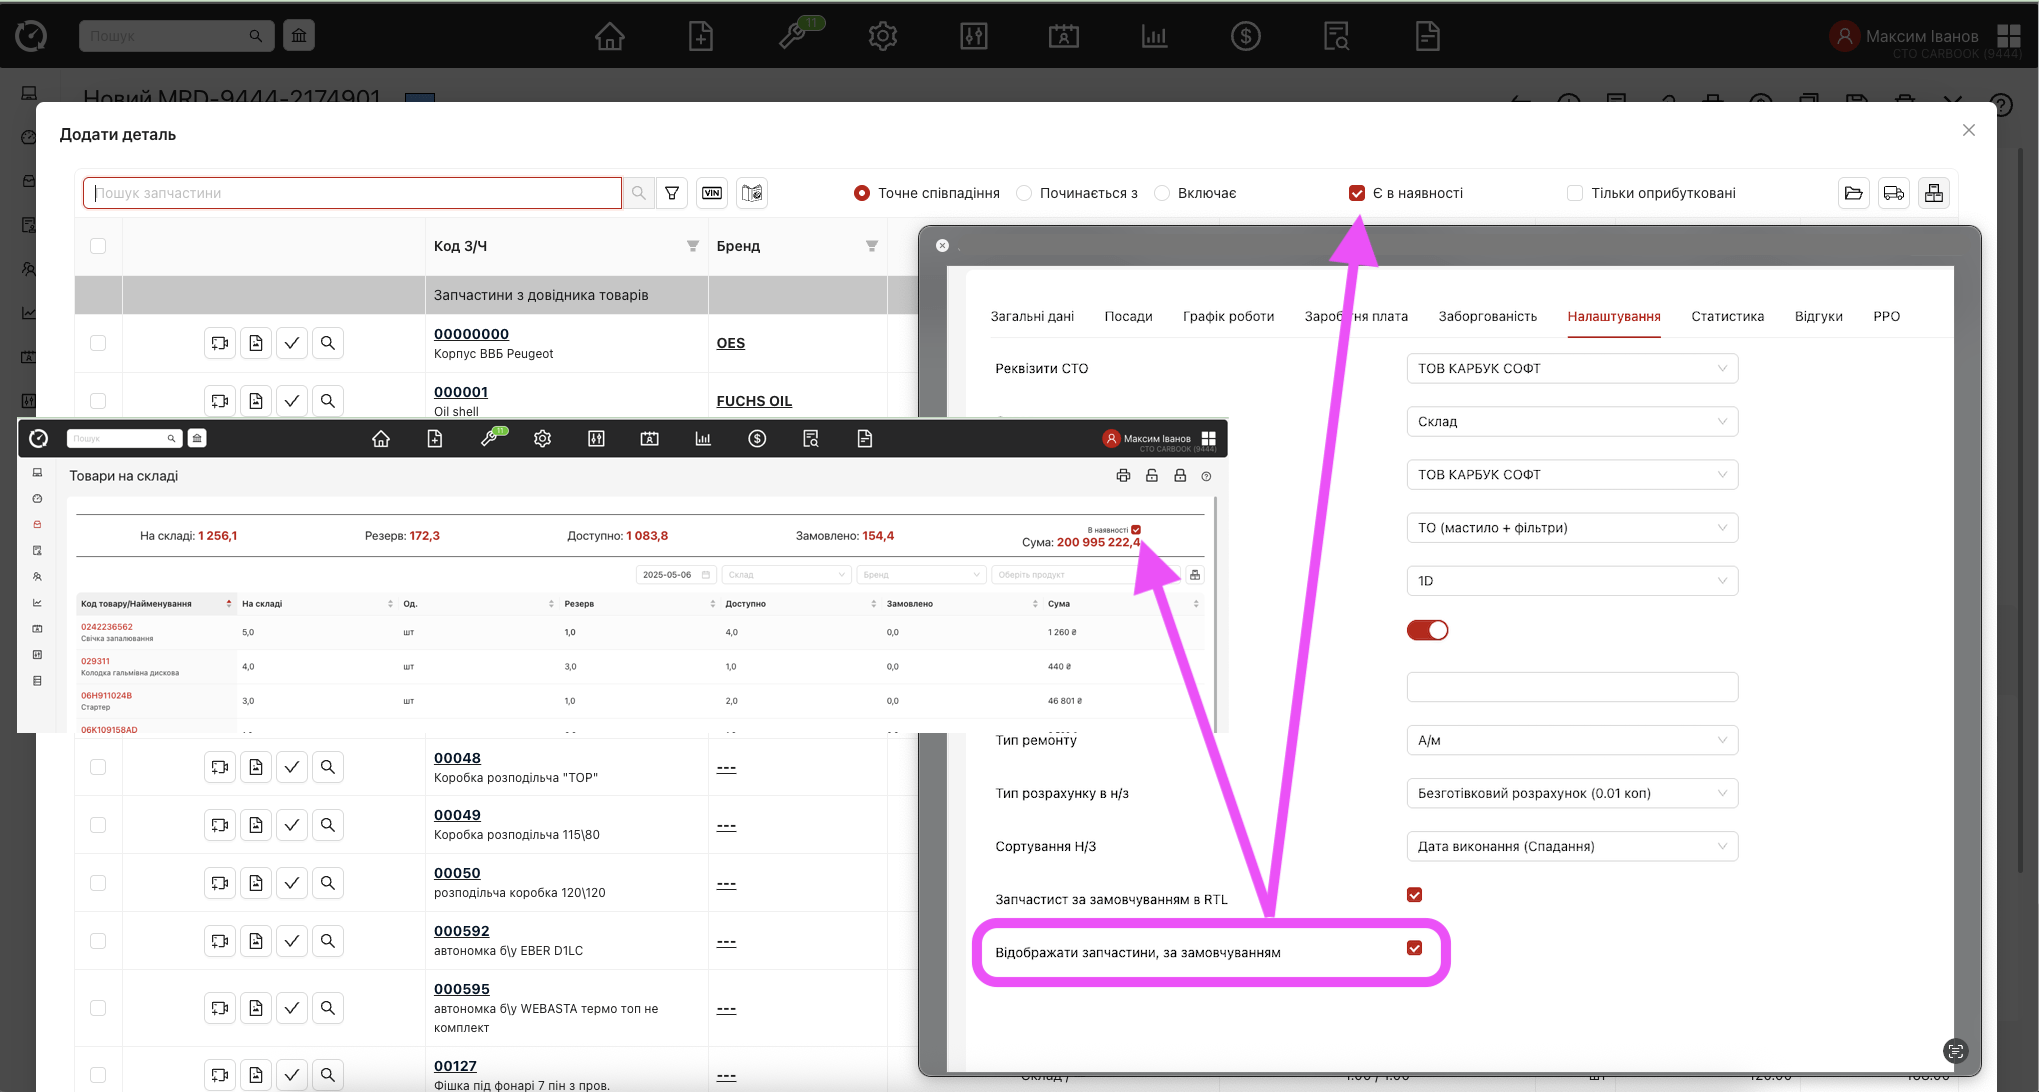
Task: Click the VIN search icon
Action: 712,193
